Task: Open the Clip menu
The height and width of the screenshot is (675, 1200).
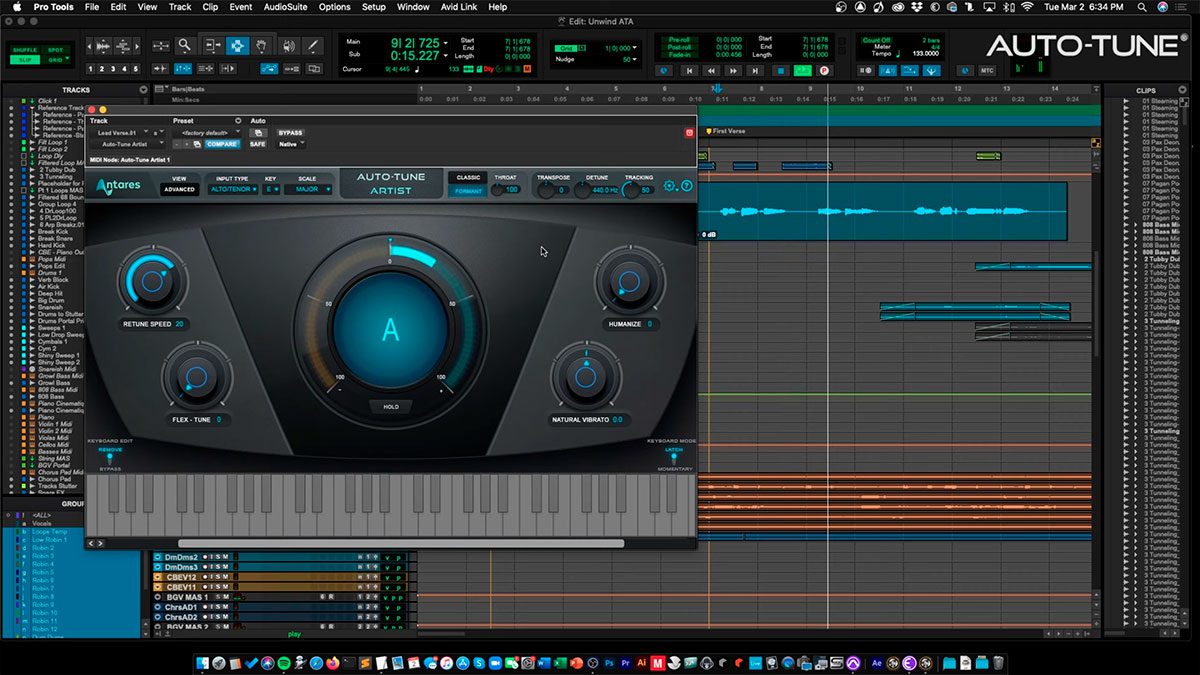Action: pos(210,6)
